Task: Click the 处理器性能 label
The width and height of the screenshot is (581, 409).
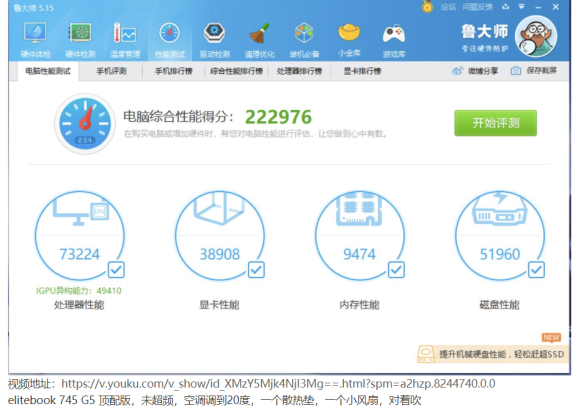Action: pos(79,305)
